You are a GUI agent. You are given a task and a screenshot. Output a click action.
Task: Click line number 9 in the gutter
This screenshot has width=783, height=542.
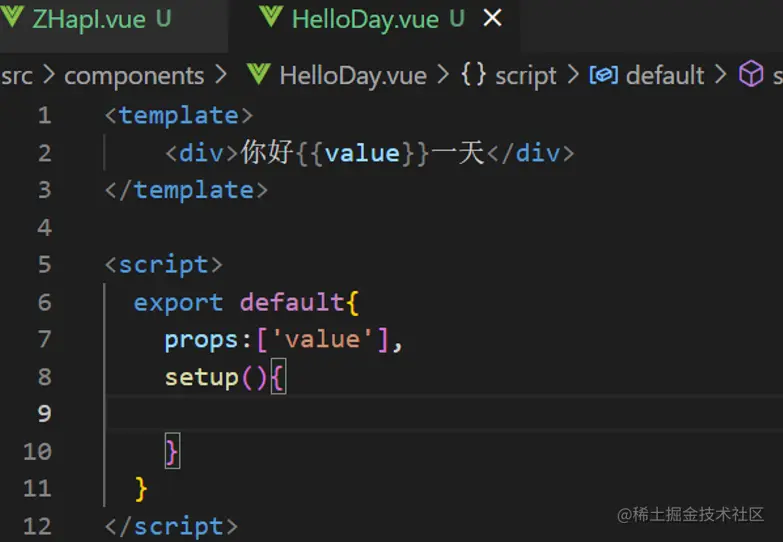point(43,413)
